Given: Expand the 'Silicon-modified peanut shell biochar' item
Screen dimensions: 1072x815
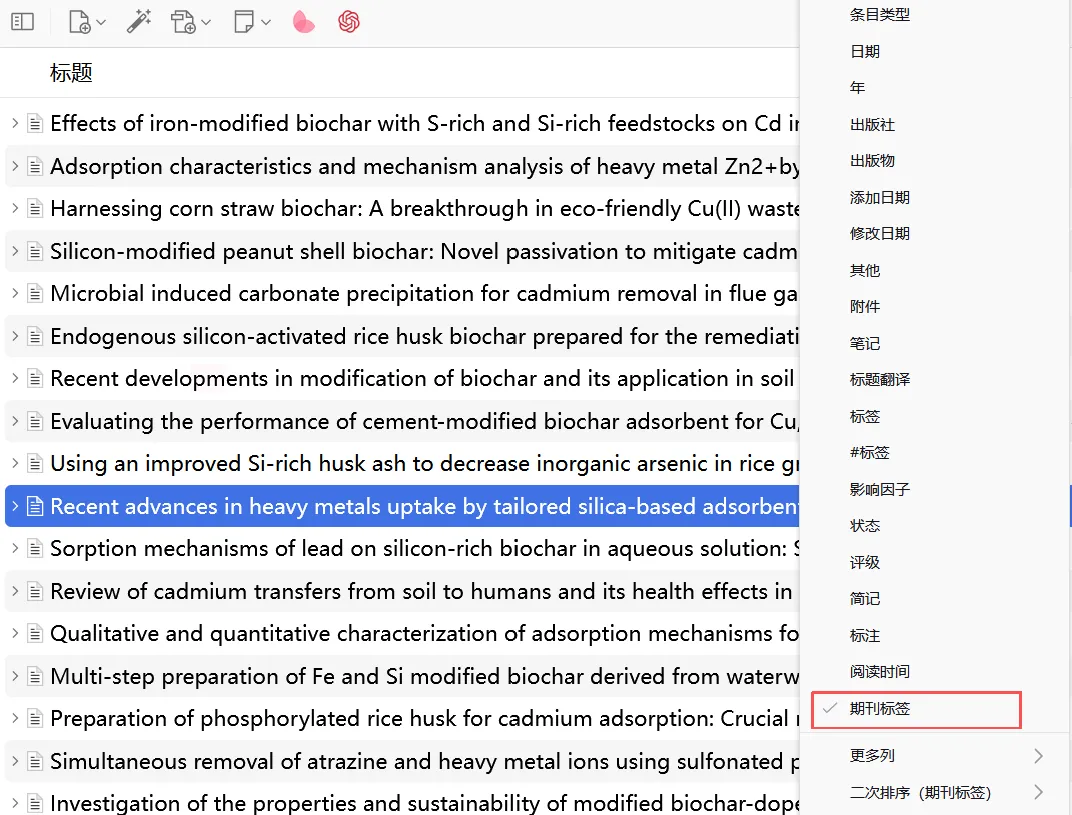Looking at the screenshot, I should click(14, 252).
